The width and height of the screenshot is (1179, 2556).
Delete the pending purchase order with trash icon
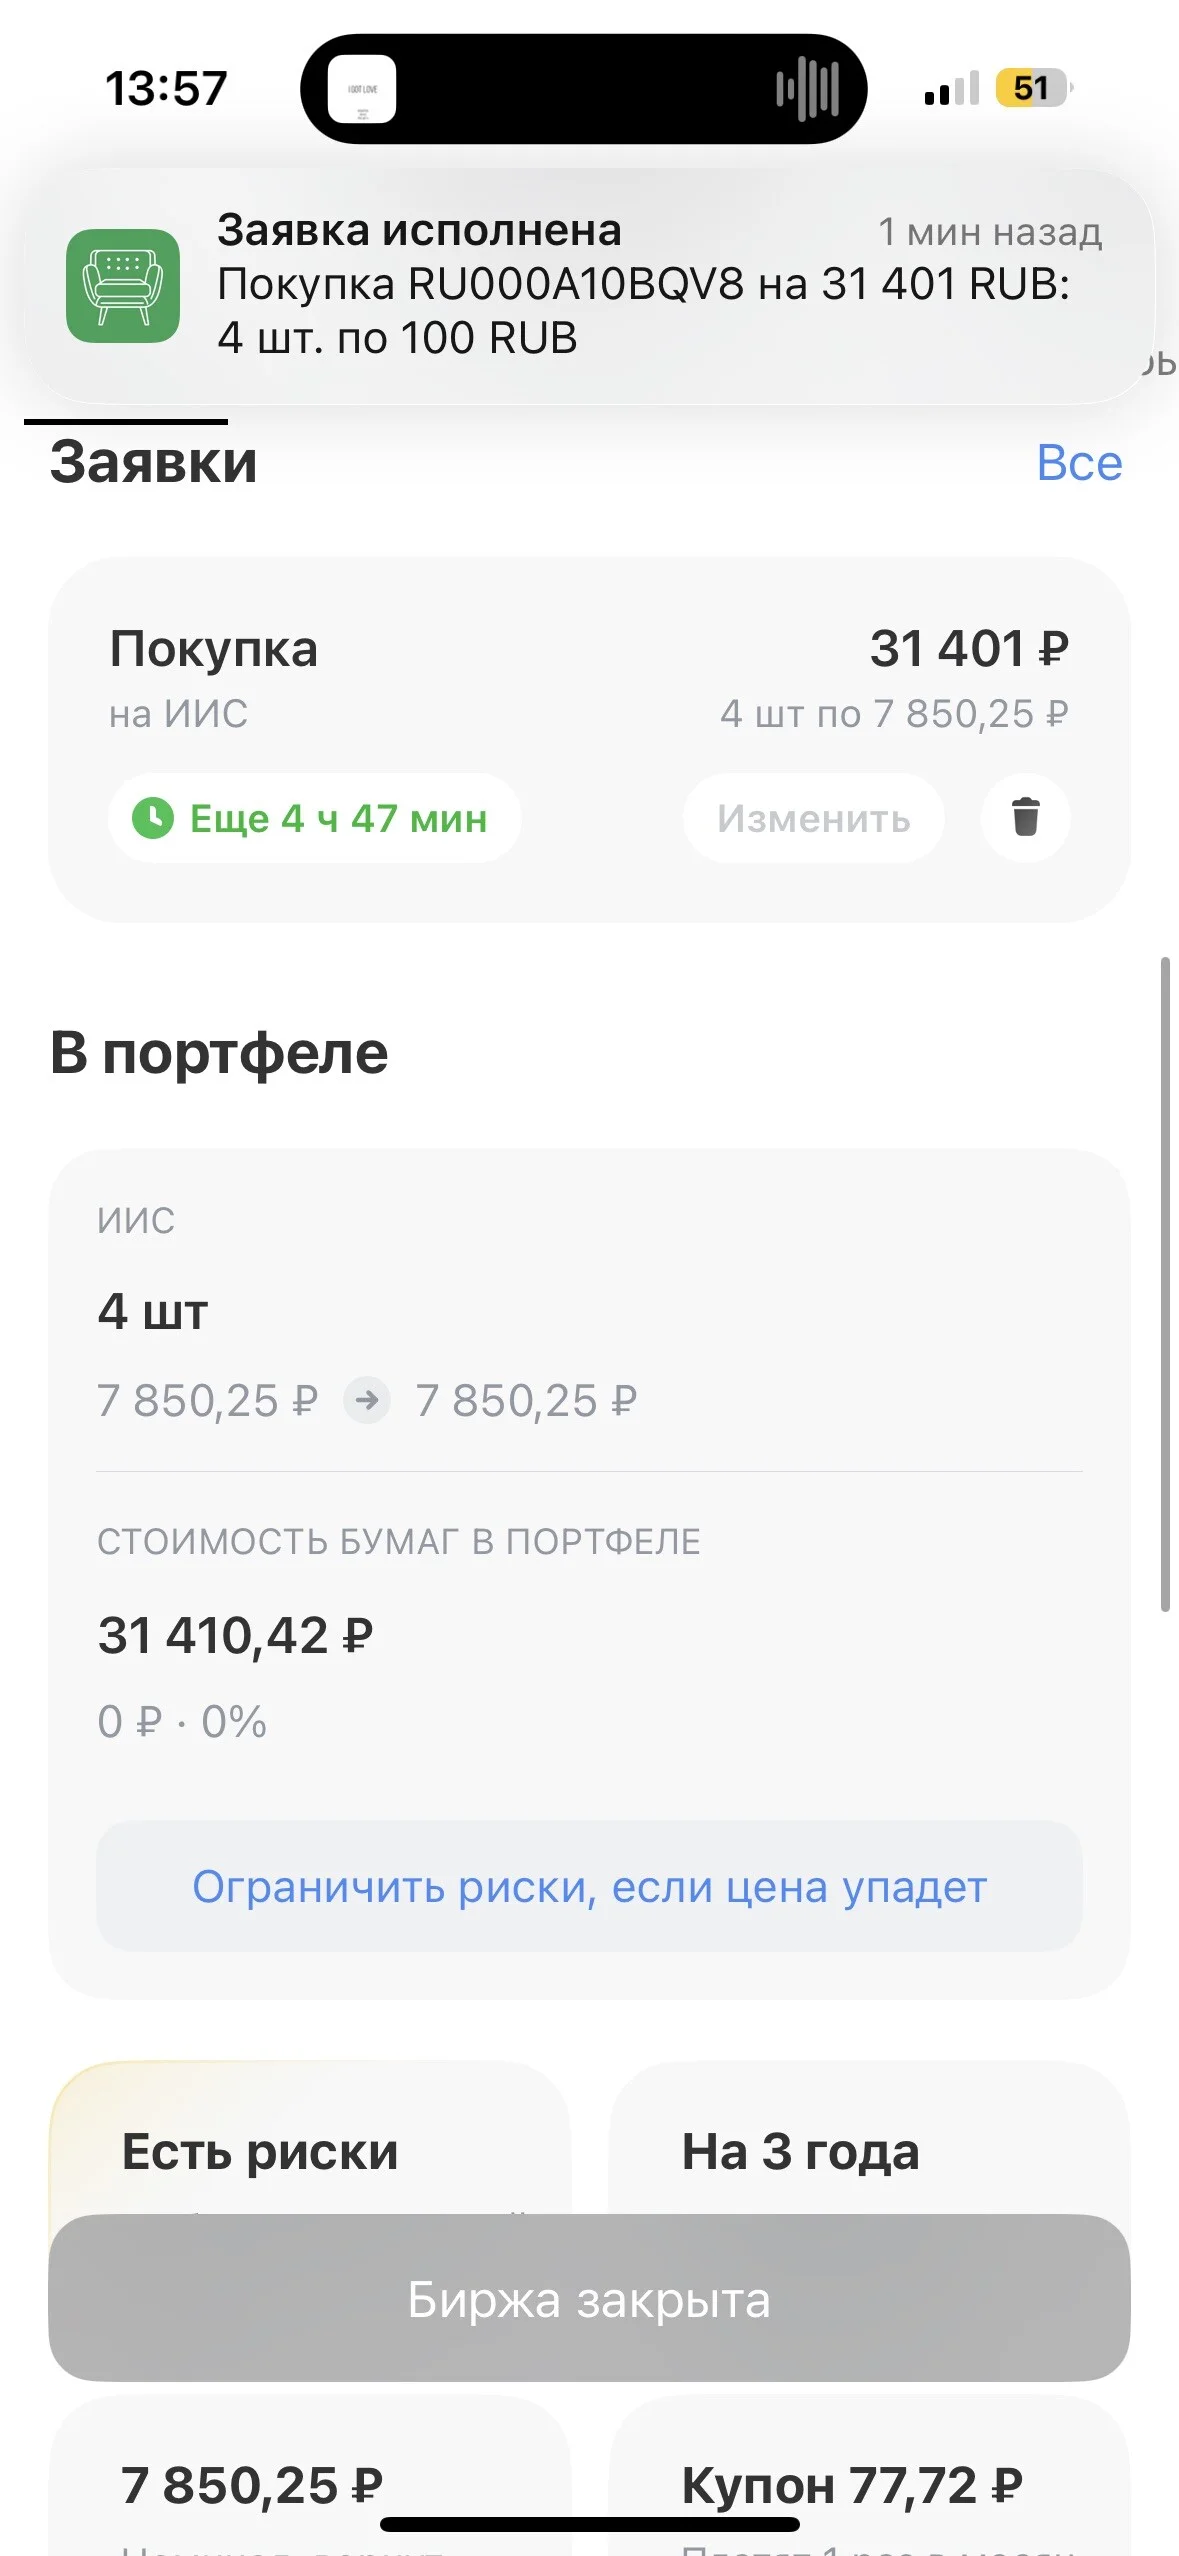(x=1025, y=817)
